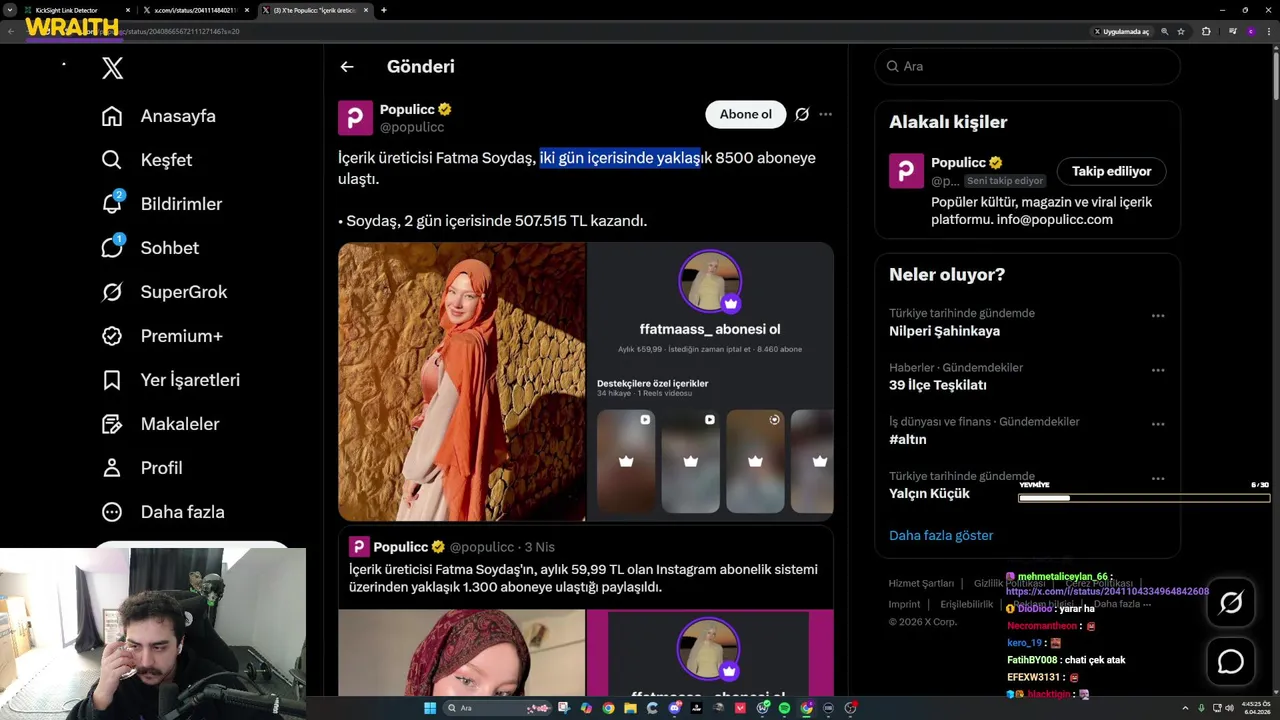Open SuperGrok from sidebar

click(x=165, y=292)
